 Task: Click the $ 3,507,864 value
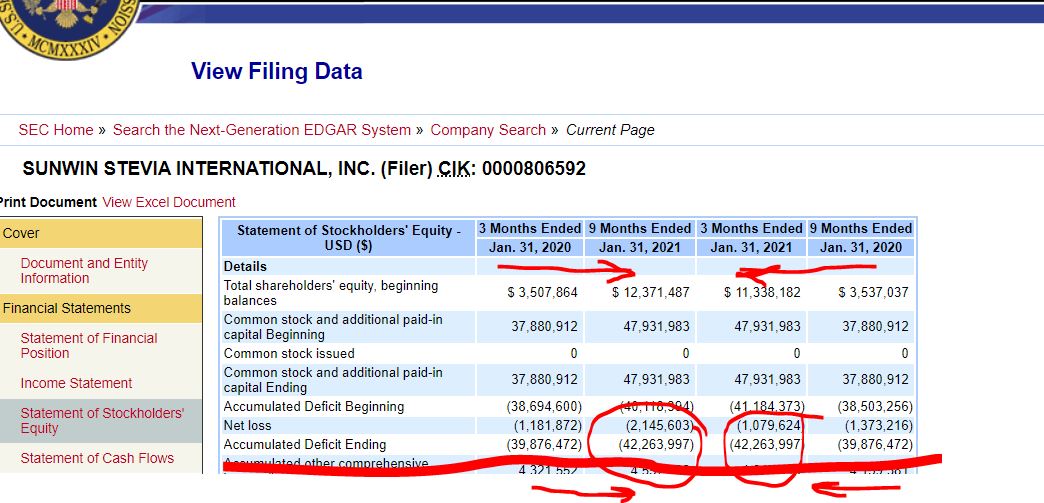pos(542,292)
